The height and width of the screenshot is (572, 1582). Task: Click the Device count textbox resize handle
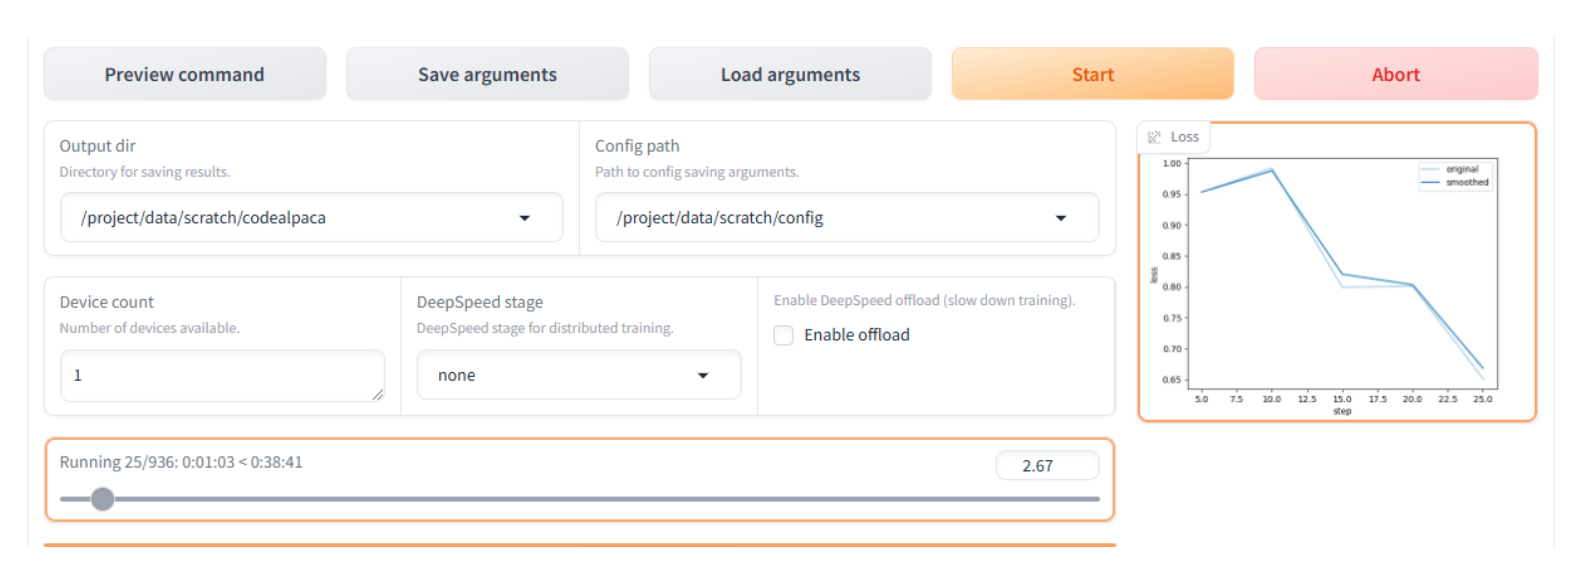(x=377, y=395)
